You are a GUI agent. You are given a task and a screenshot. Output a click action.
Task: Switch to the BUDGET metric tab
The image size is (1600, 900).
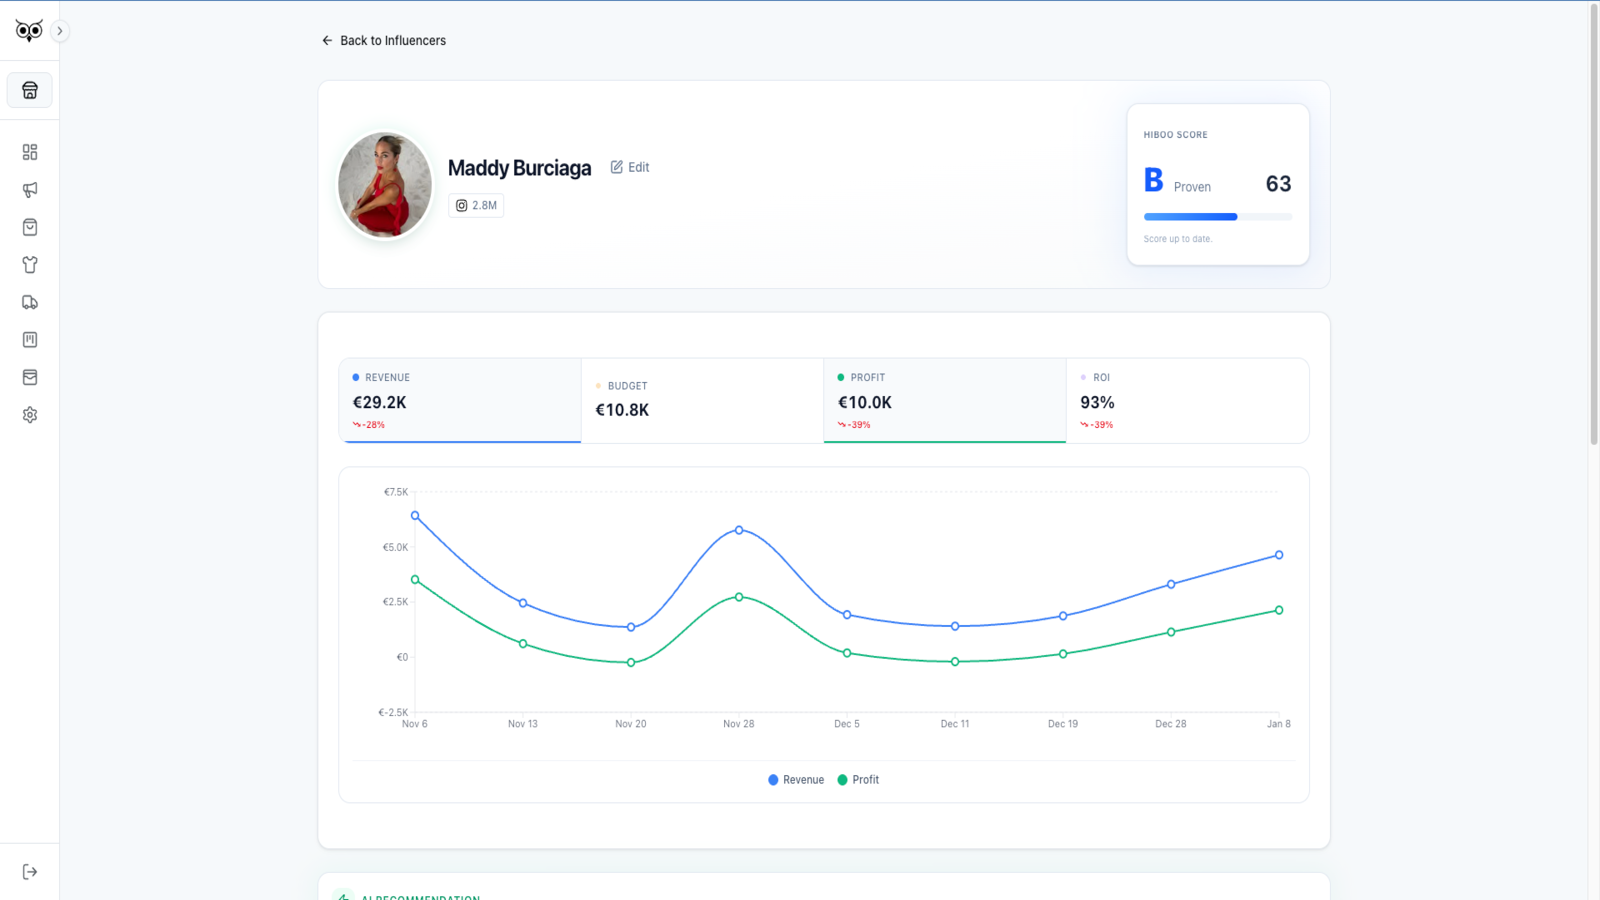[701, 400]
